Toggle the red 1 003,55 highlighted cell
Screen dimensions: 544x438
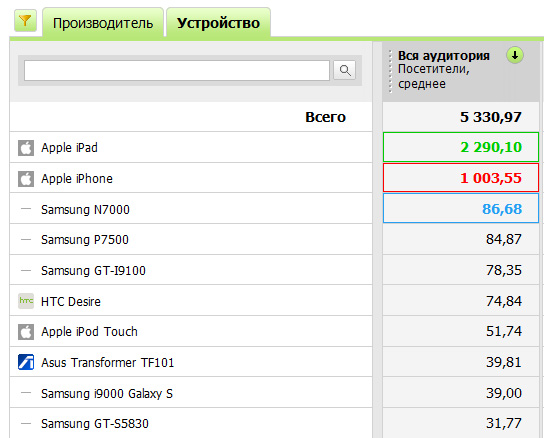click(461, 178)
